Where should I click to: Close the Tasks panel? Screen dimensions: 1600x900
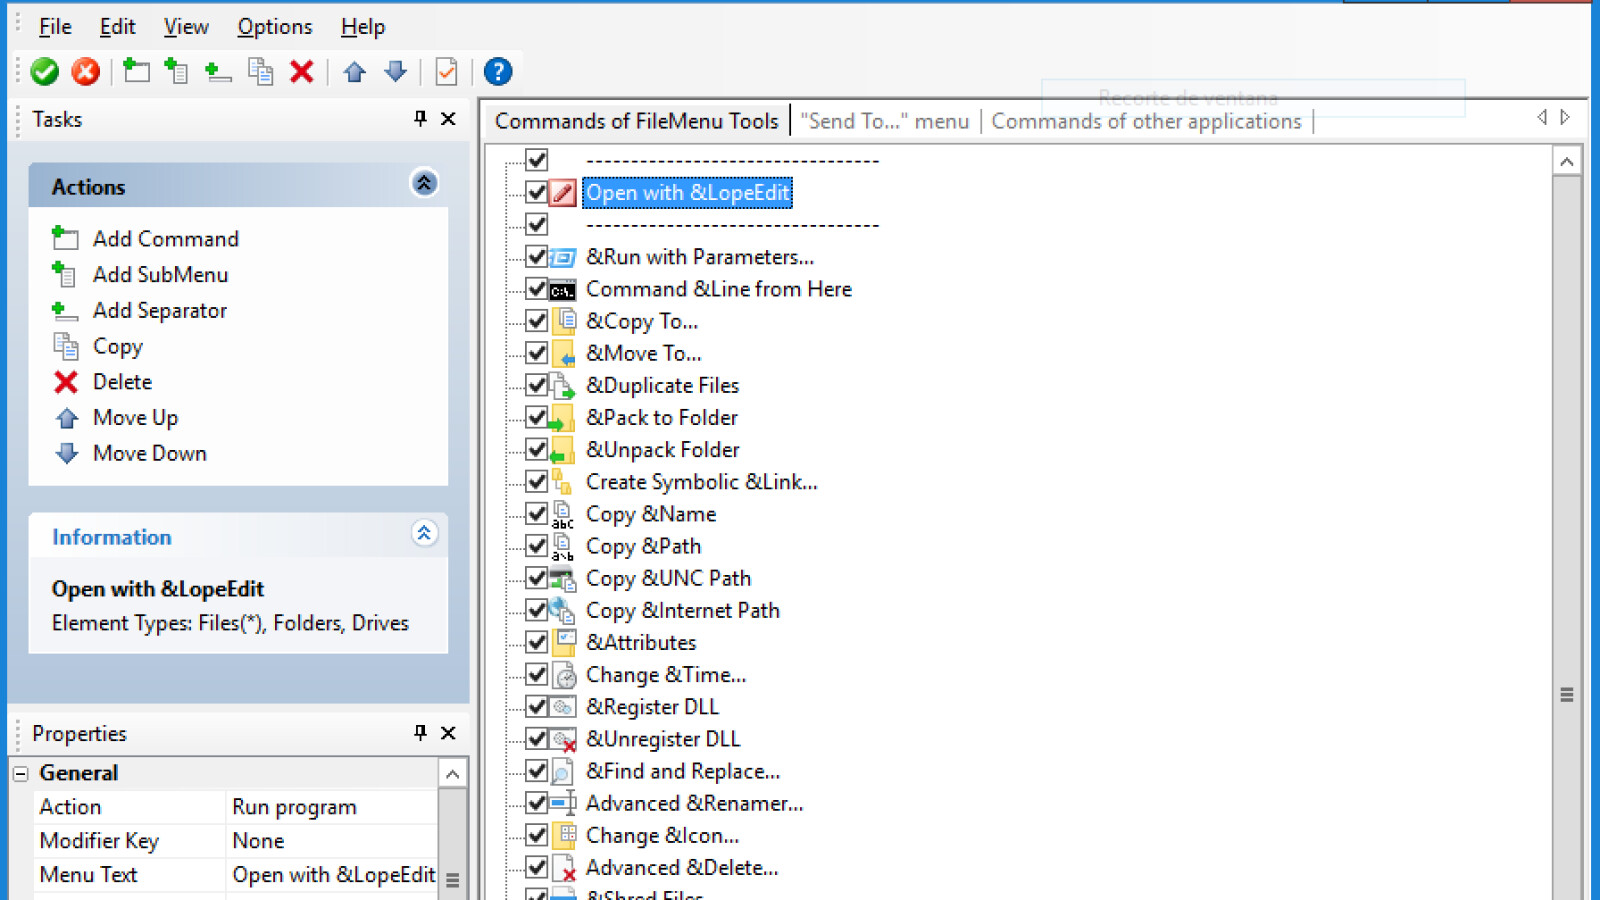point(449,119)
